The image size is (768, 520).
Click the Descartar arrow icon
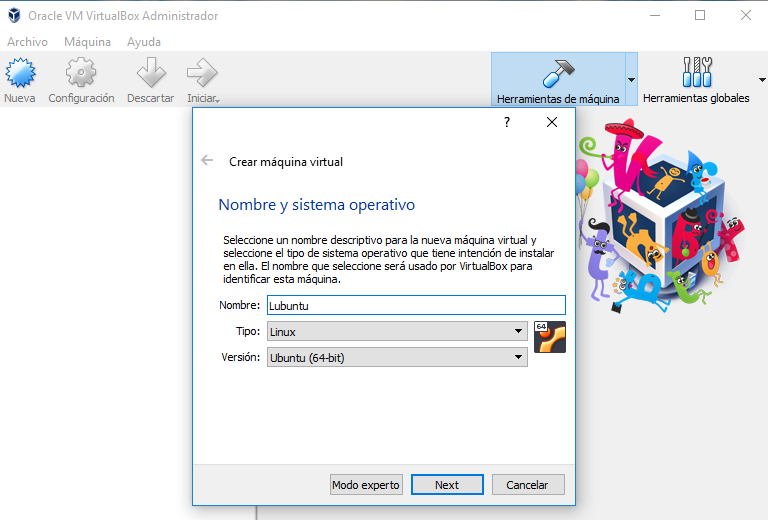pyautogui.click(x=150, y=74)
